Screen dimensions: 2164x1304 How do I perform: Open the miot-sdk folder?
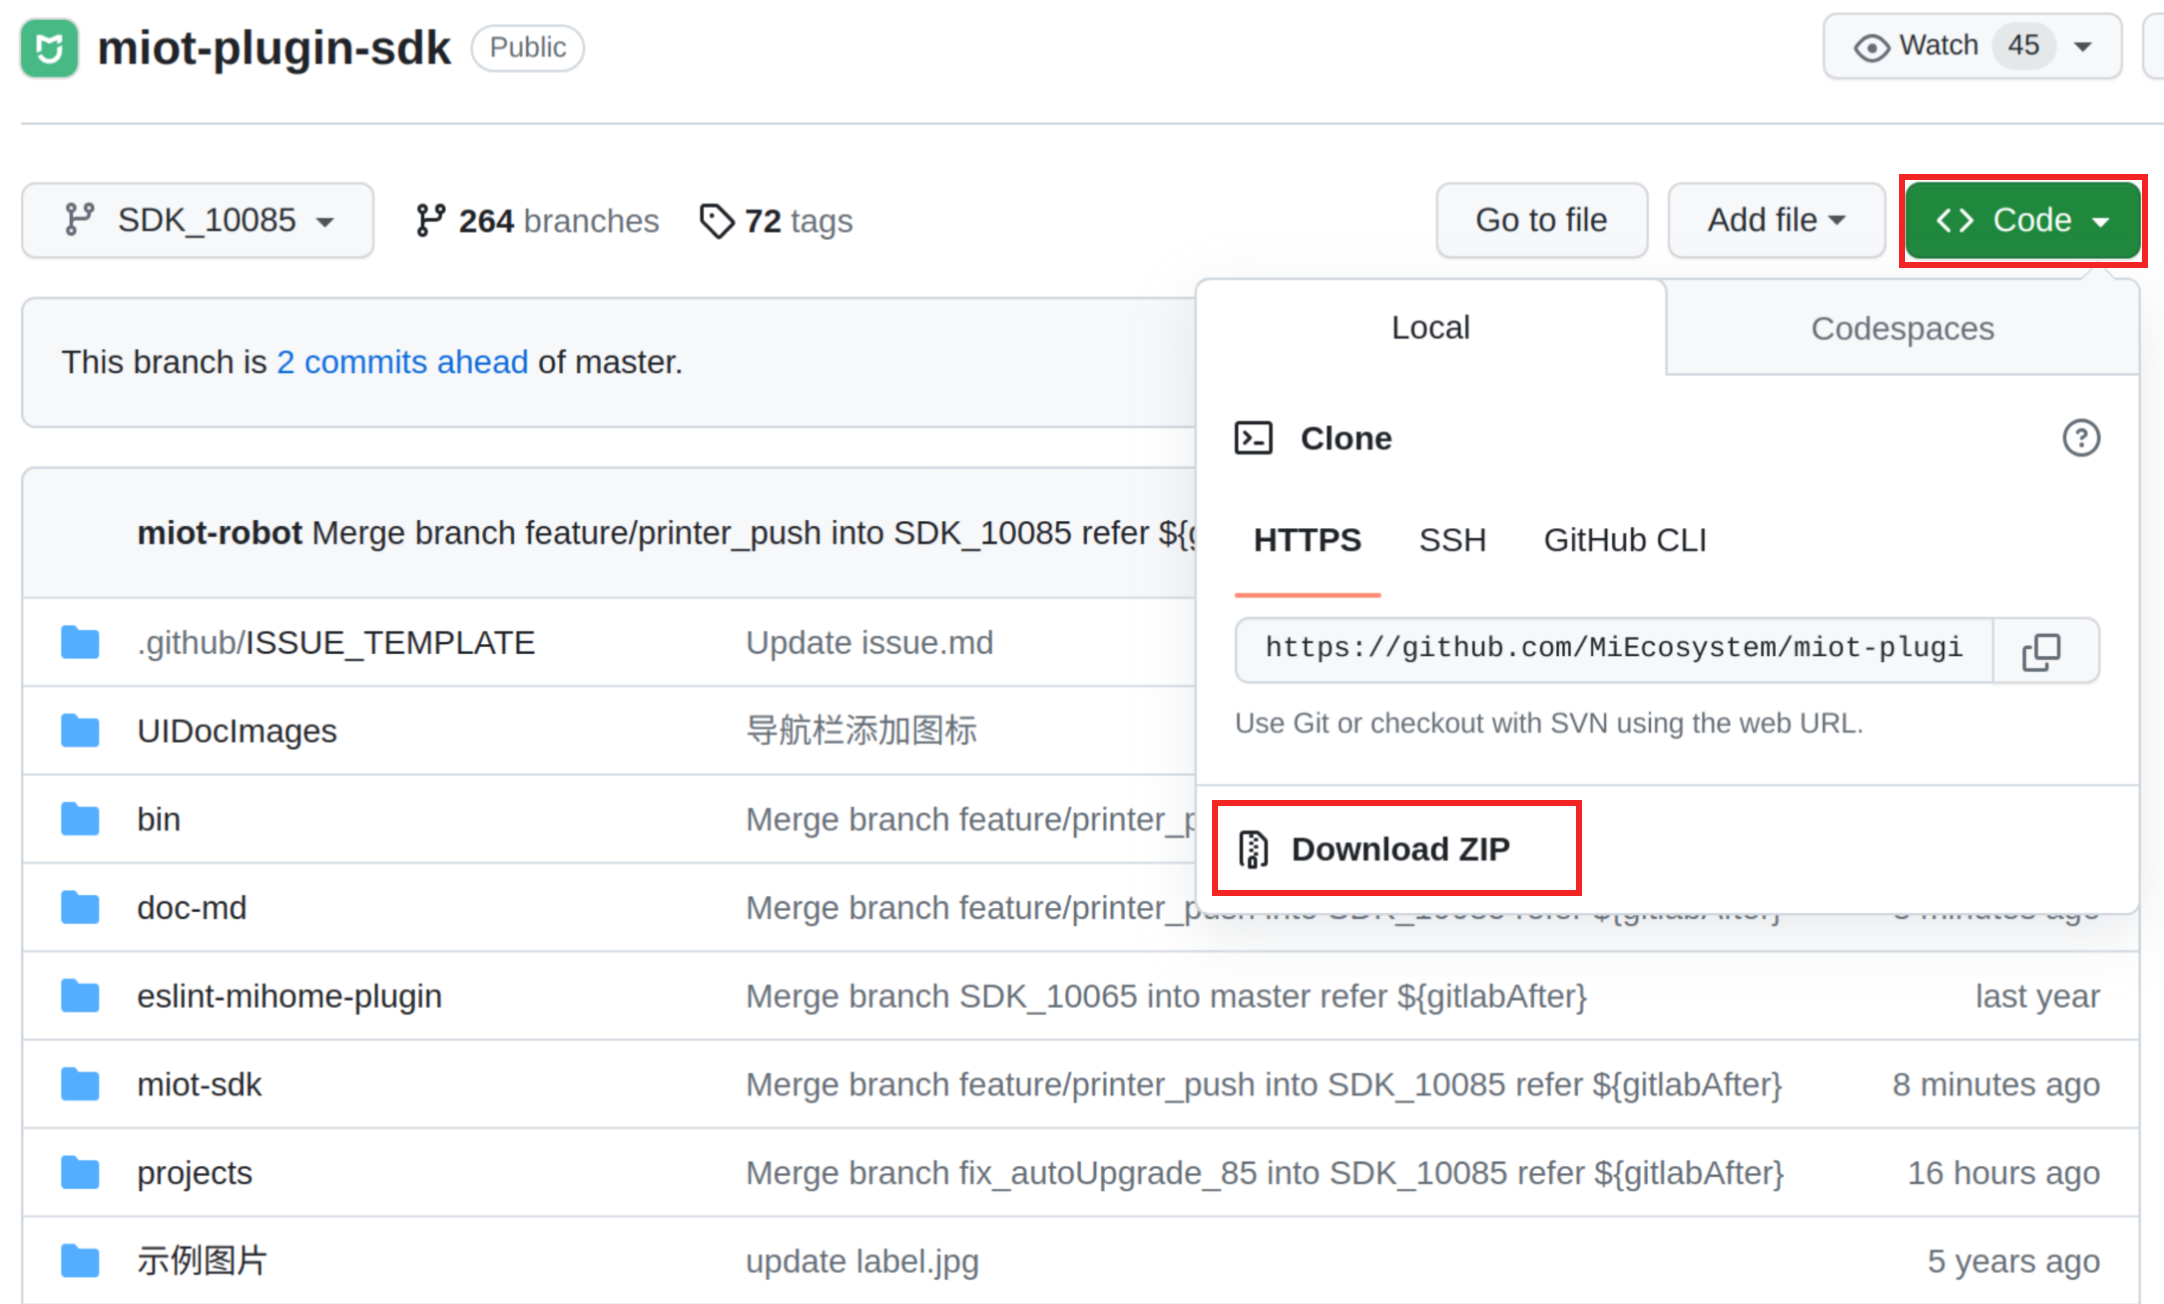click(199, 1084)
